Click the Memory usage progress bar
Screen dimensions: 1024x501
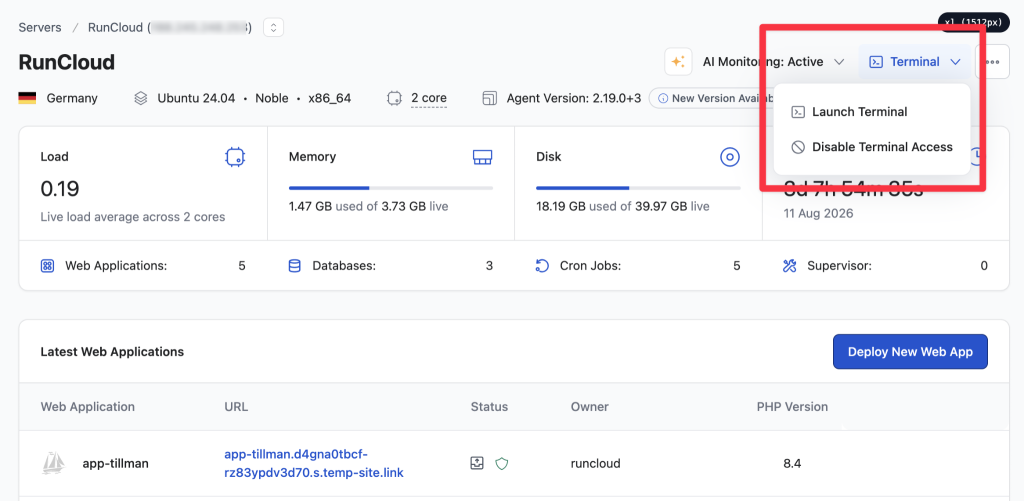[391, 188]
